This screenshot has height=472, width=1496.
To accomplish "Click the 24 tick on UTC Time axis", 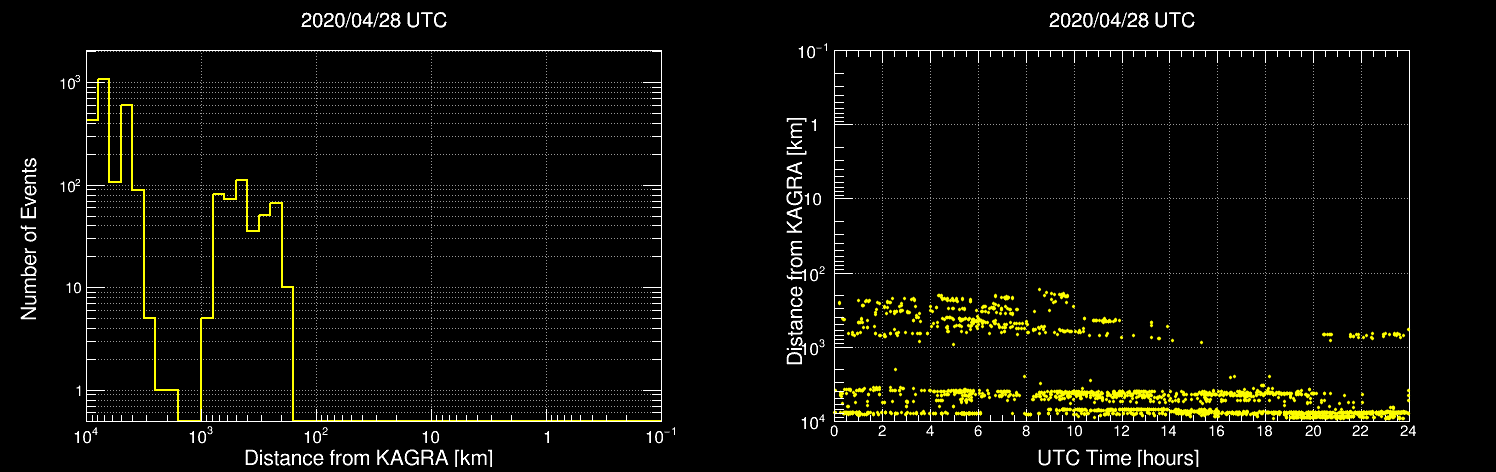I will [x=1408, y=431].
